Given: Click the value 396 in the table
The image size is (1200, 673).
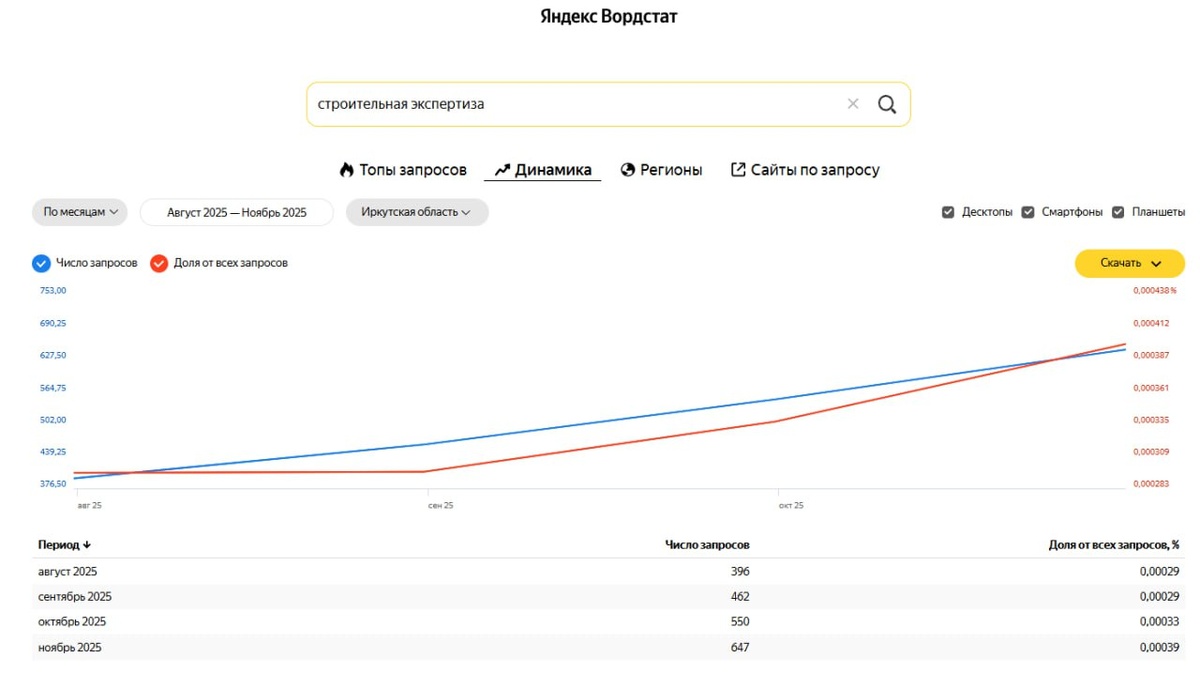Looking at the screenshot, I should coord(739,572).
